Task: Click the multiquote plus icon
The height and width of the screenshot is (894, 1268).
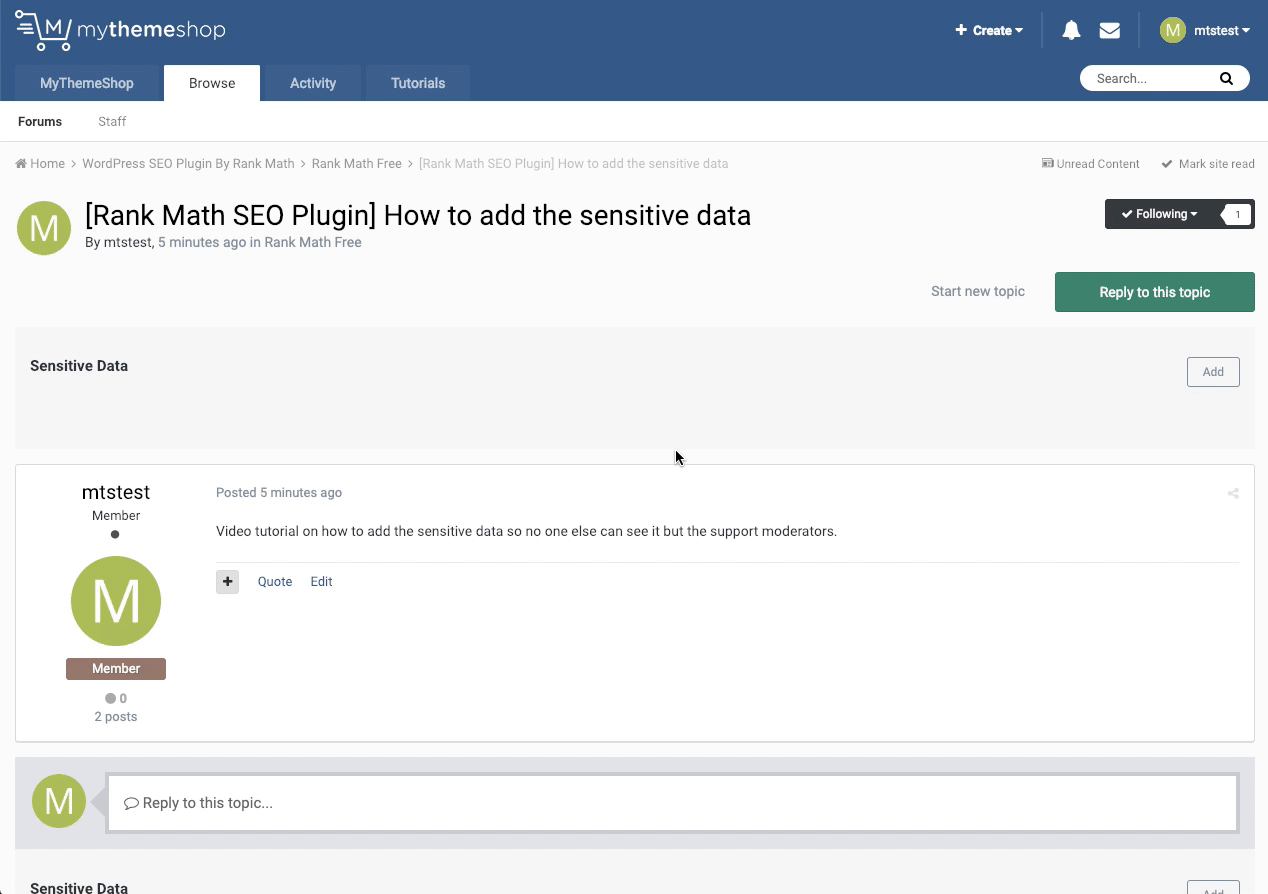Action: tap(228, 582)
